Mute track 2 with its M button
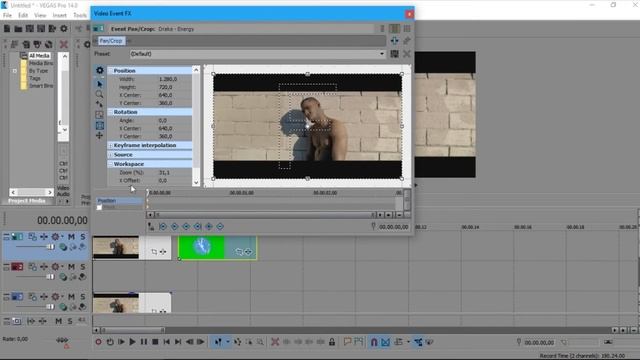The height and width of the screenshot is (360, 640). click(71, 267)
